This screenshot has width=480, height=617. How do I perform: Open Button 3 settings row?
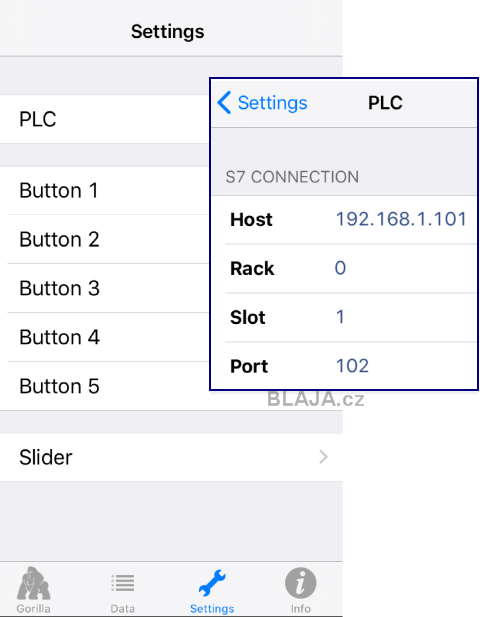[x=104, y=288]
